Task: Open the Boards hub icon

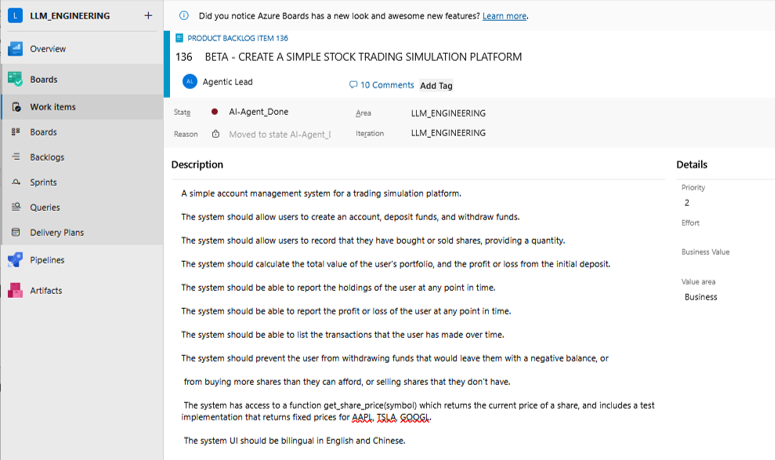Action: [15, 79]
